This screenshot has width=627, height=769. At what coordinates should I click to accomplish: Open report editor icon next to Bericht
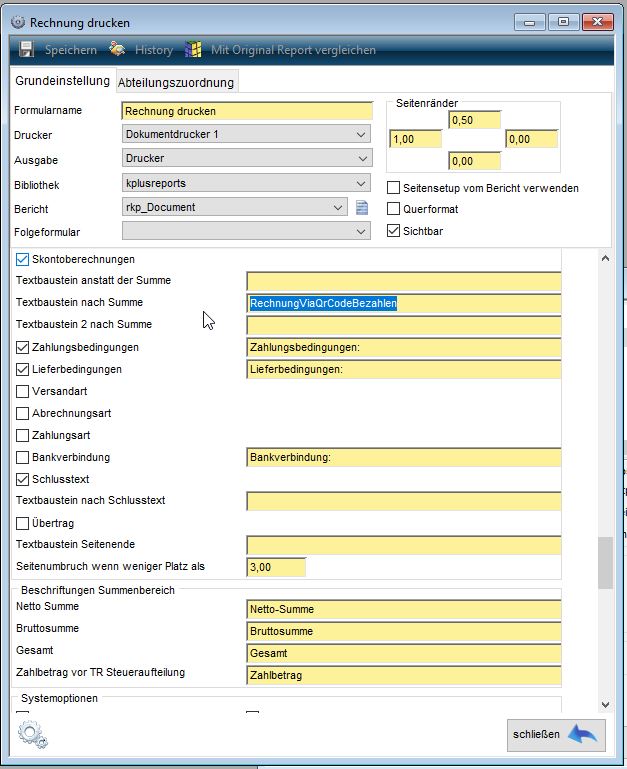(363, 209)
